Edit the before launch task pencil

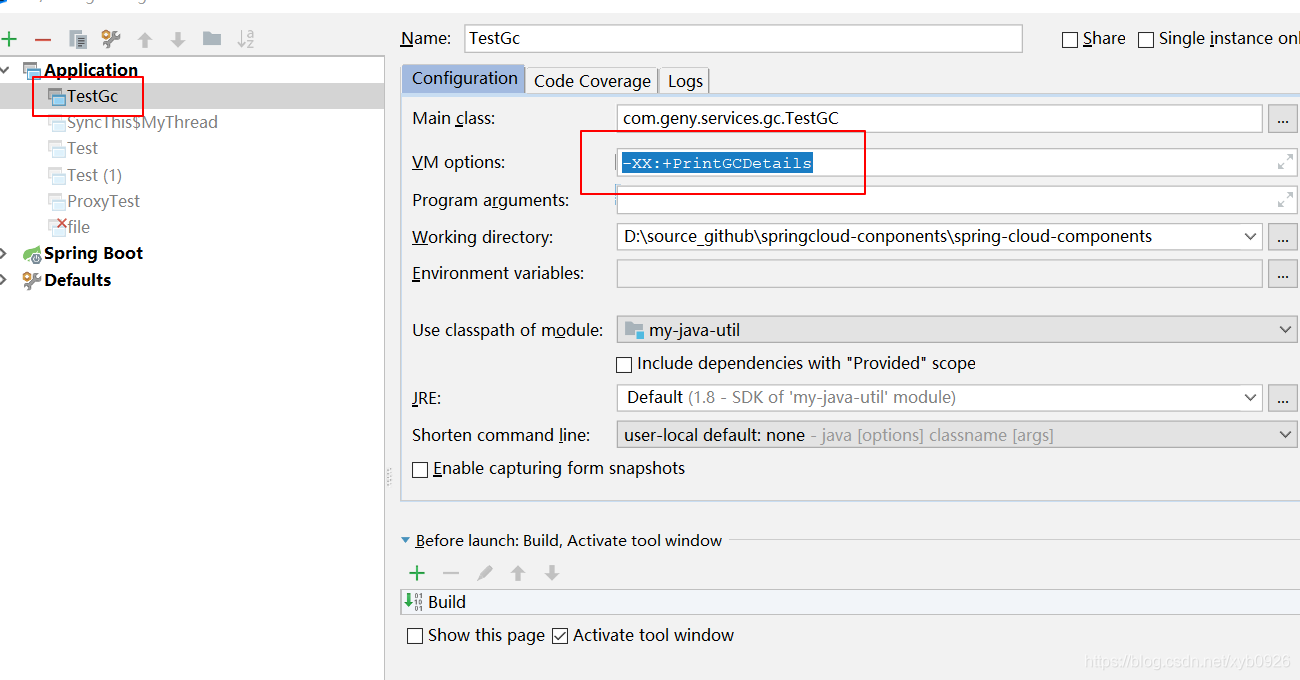(485, 573)
